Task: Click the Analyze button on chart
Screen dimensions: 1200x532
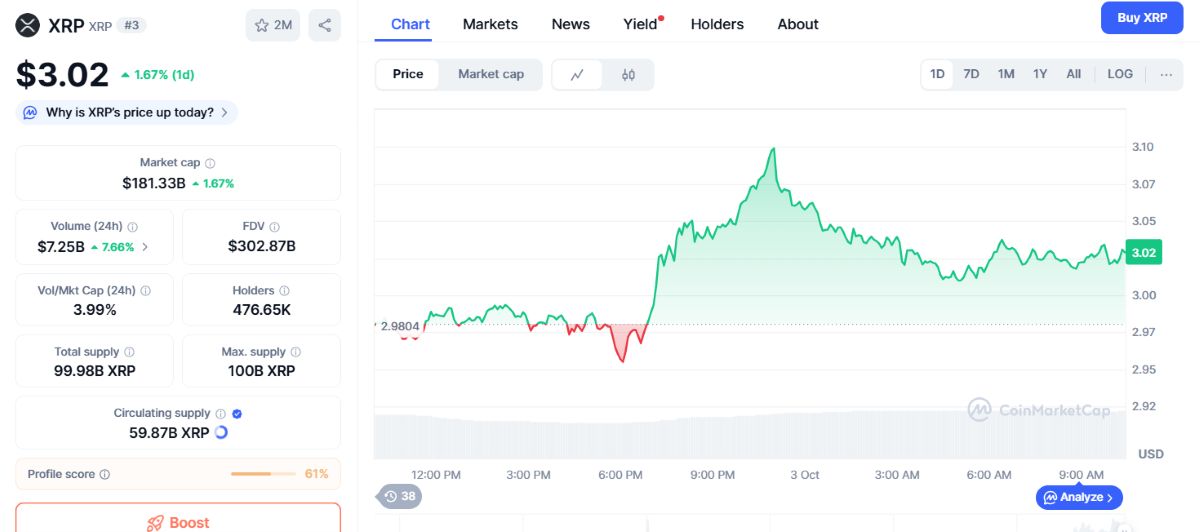Action: (x=1080, y=497)
